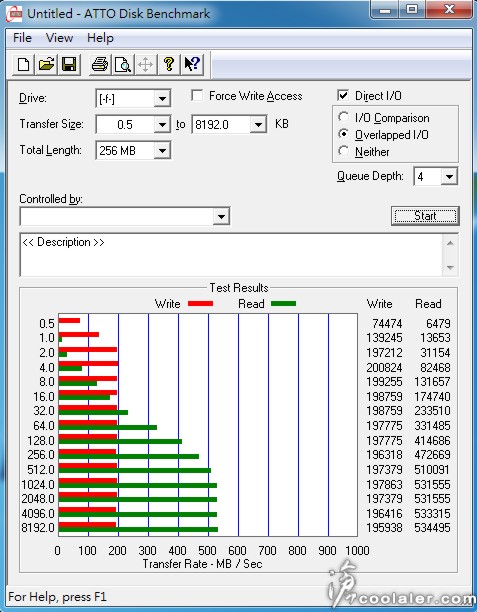This screenshot has height=612, width=477.
Task: Open Queue Depth dropdown
Action: [449, 177]
